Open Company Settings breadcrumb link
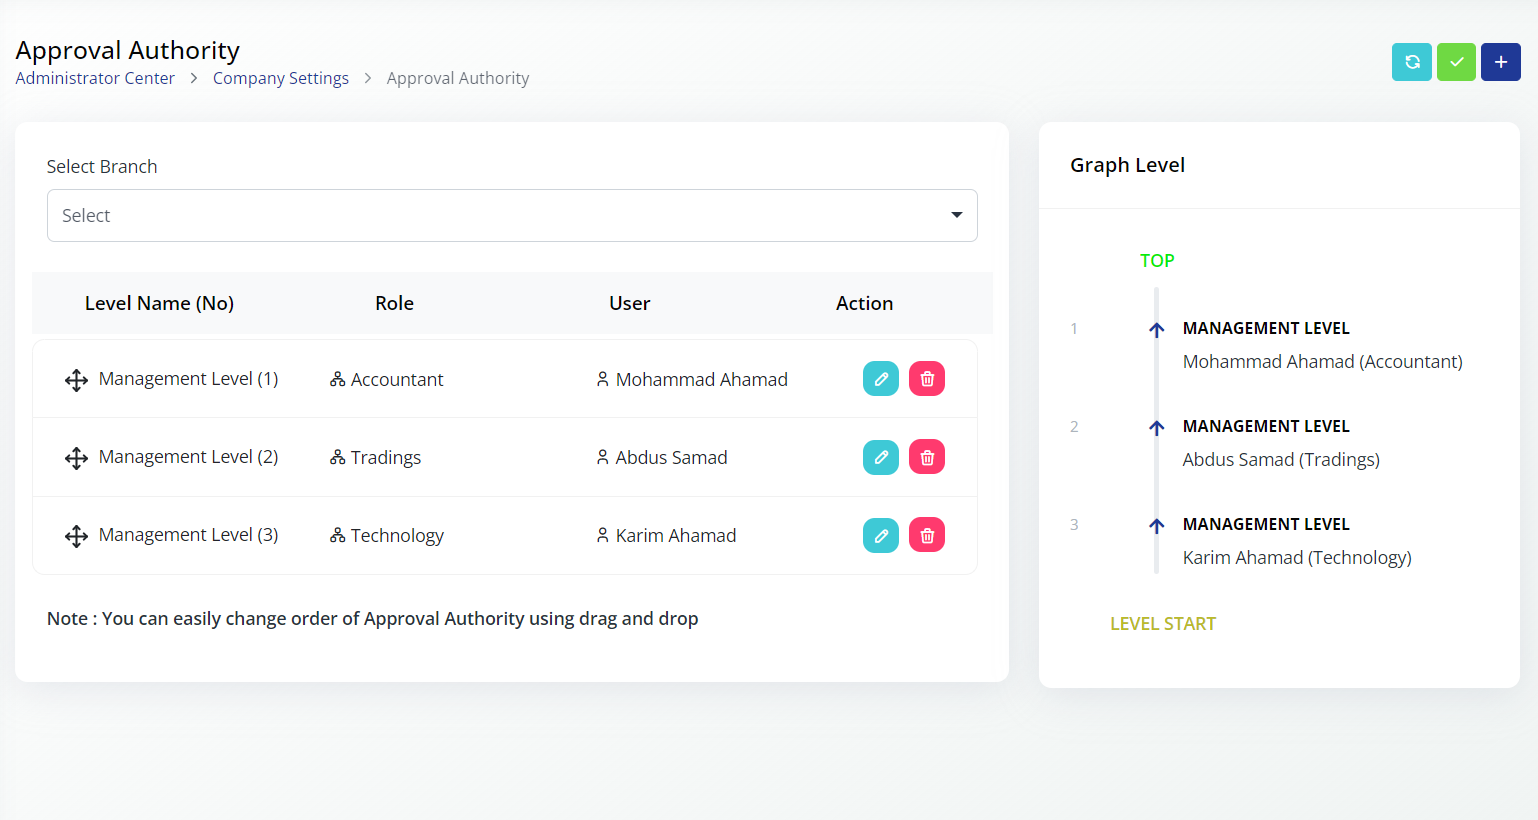Screen dimensions: 1538x820 tap(280, 78)
